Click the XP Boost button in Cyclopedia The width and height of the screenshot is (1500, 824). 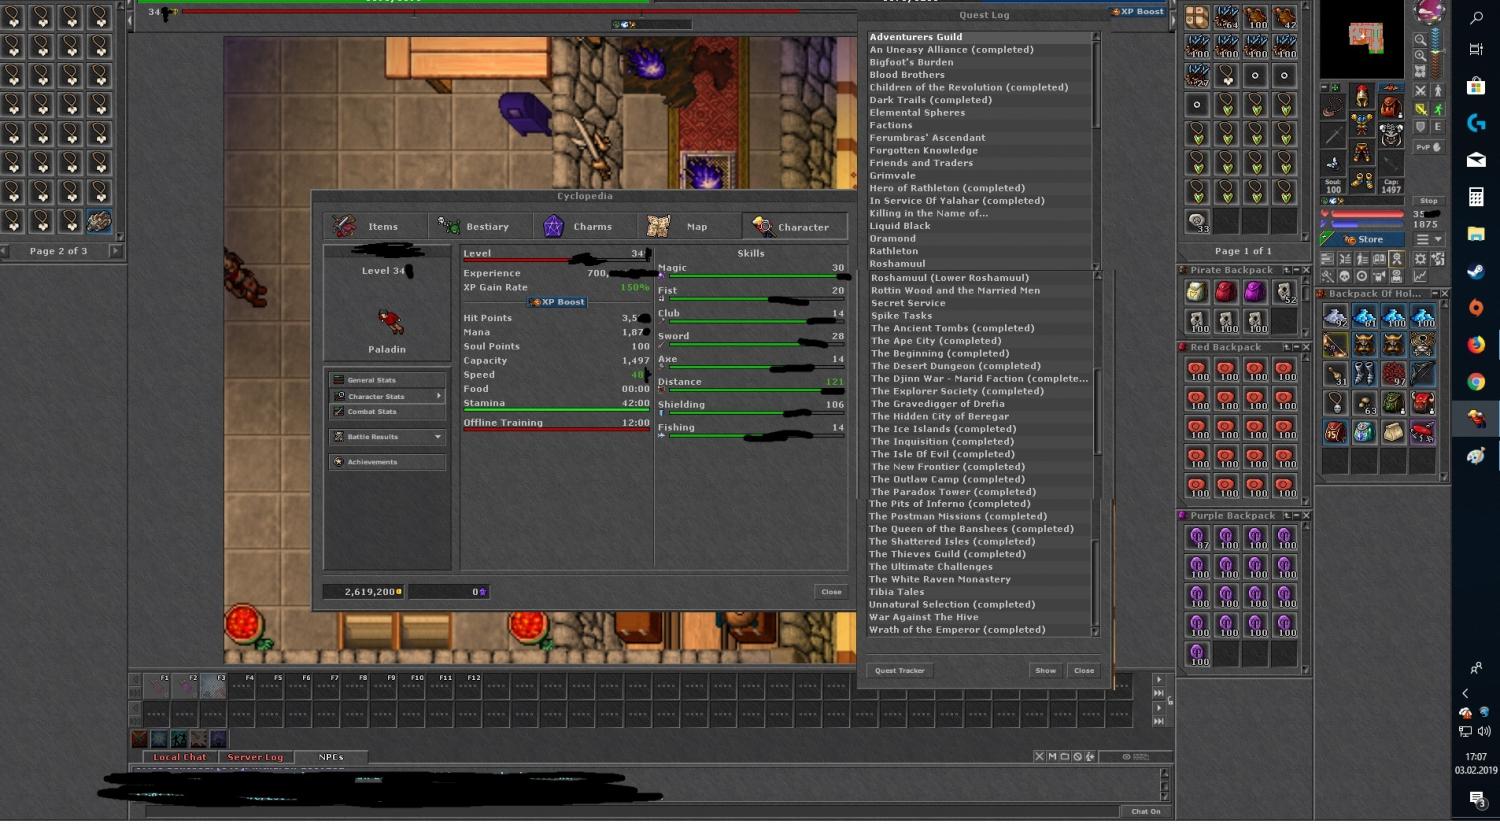tap(557, 302)
